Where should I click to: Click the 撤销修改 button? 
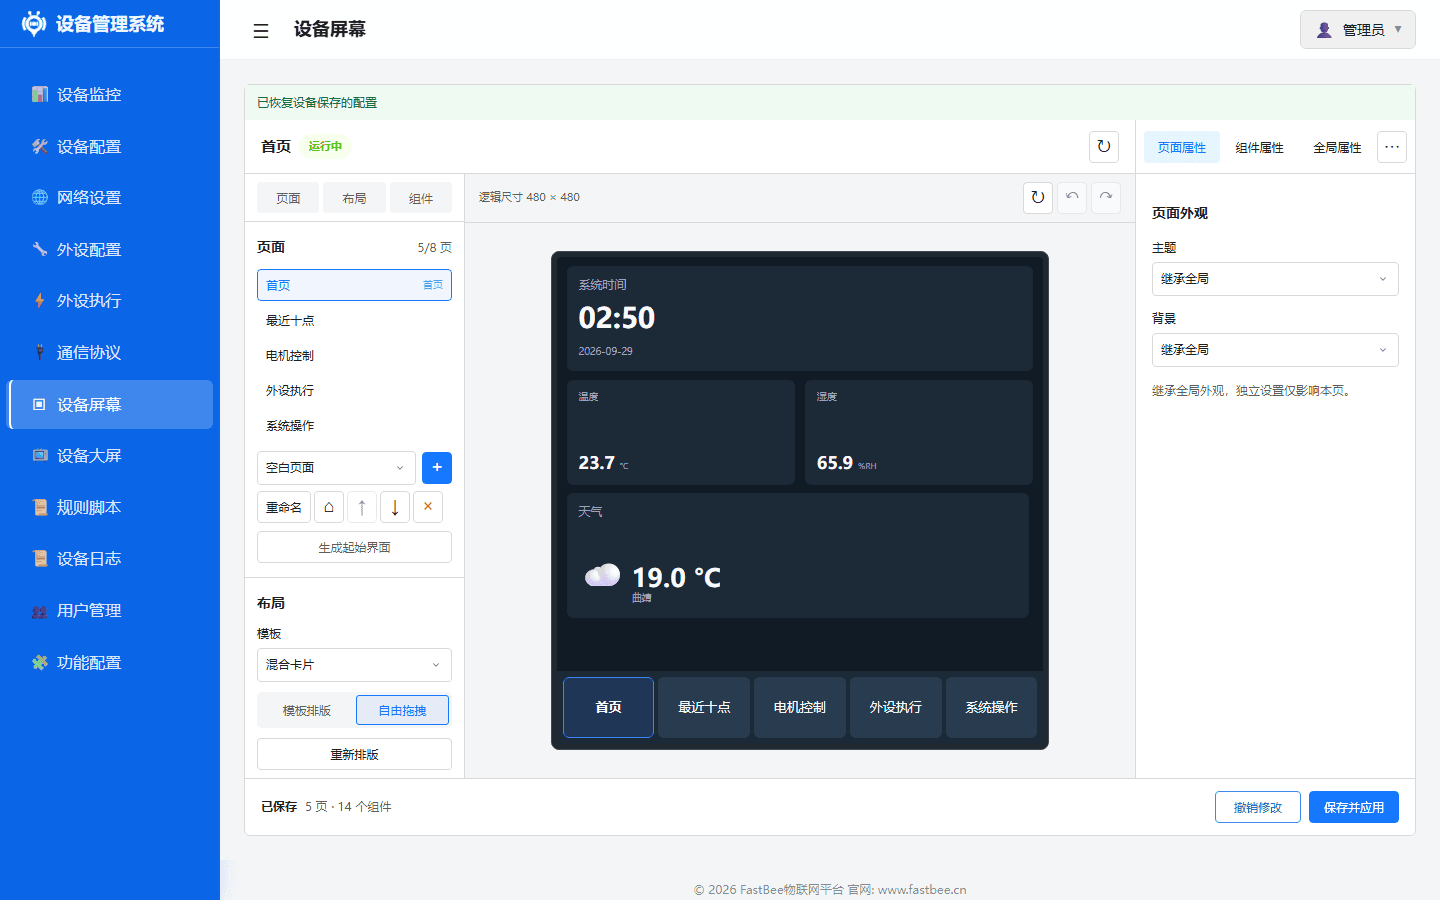tap(1258, 807)
